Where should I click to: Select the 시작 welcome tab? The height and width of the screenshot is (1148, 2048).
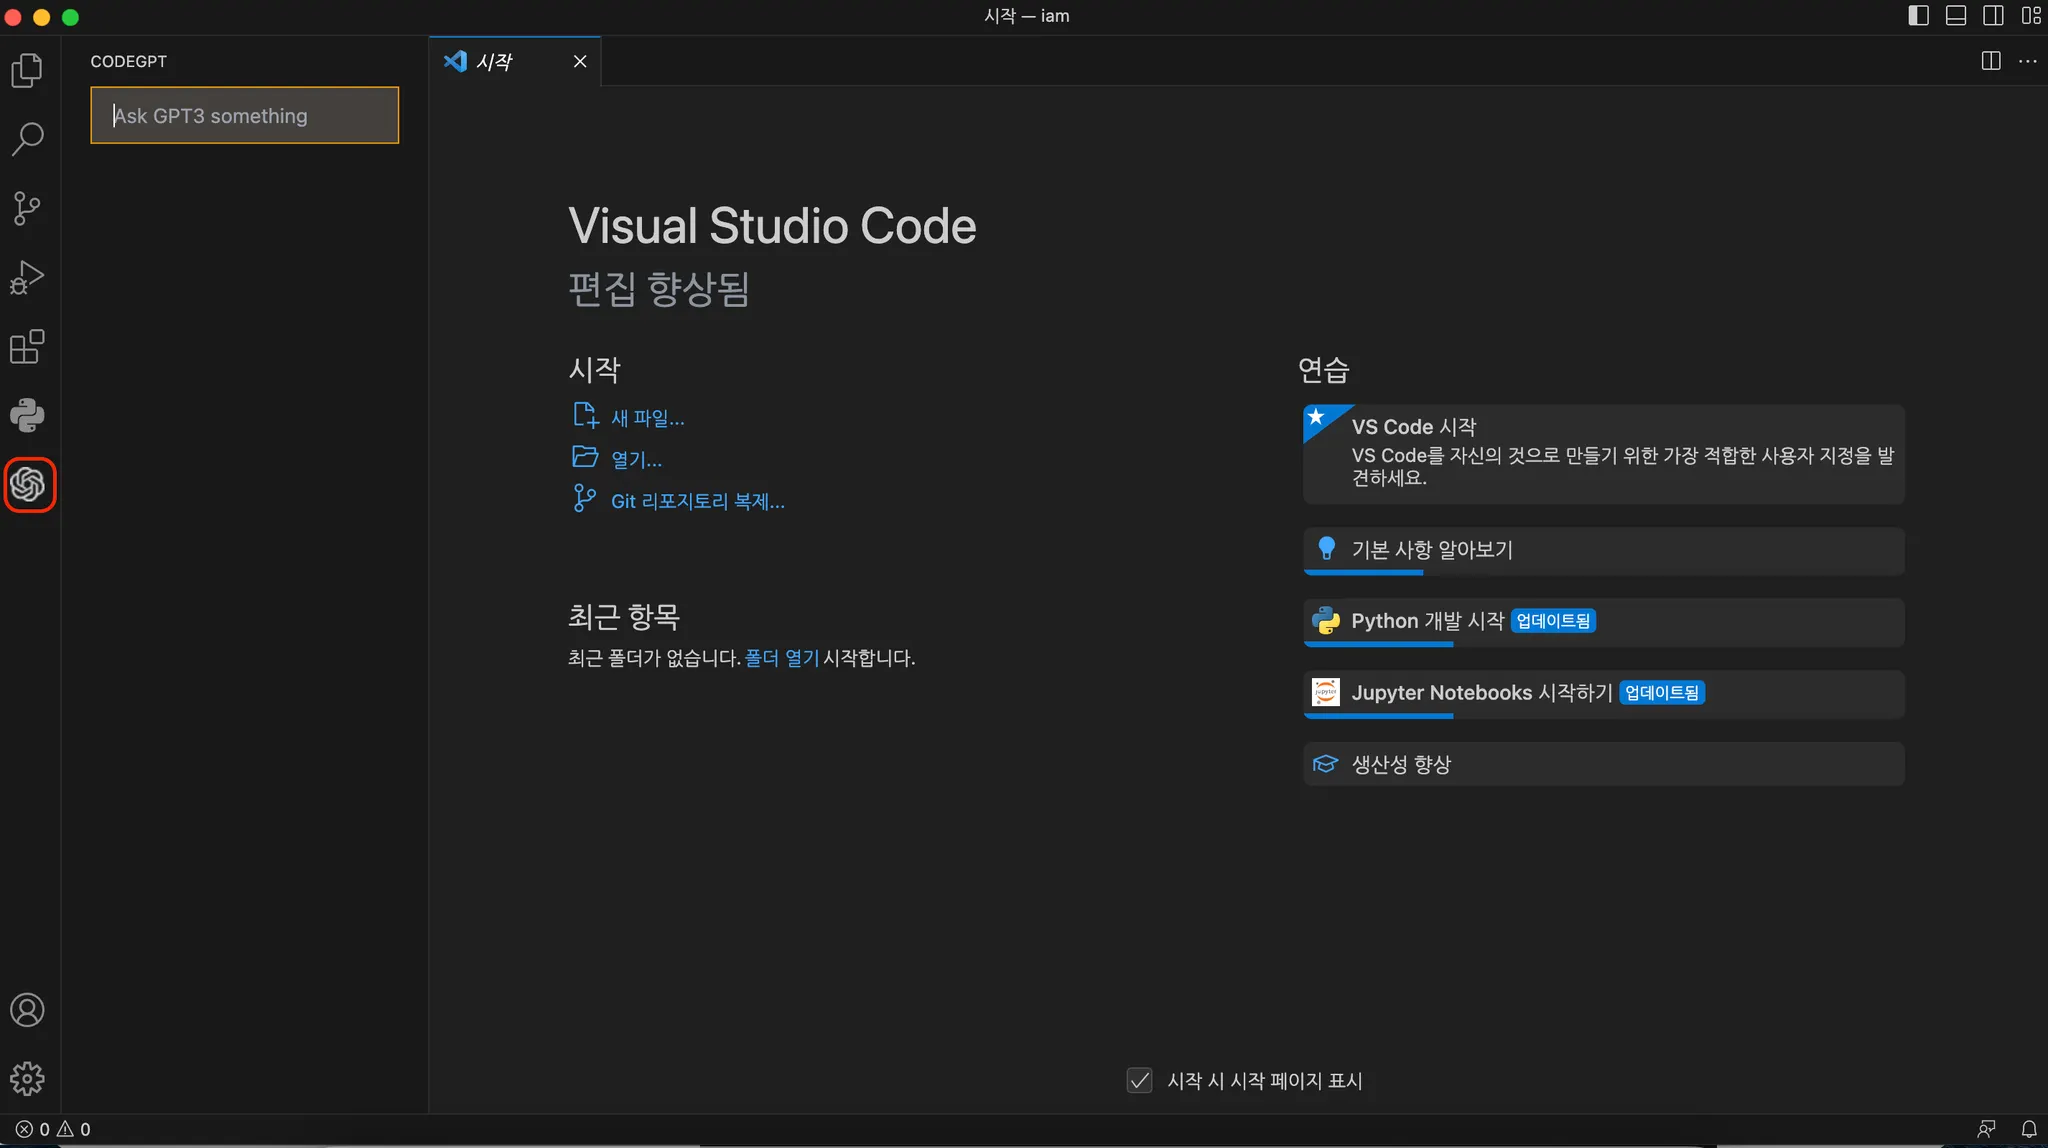click(x=495, y=61)
